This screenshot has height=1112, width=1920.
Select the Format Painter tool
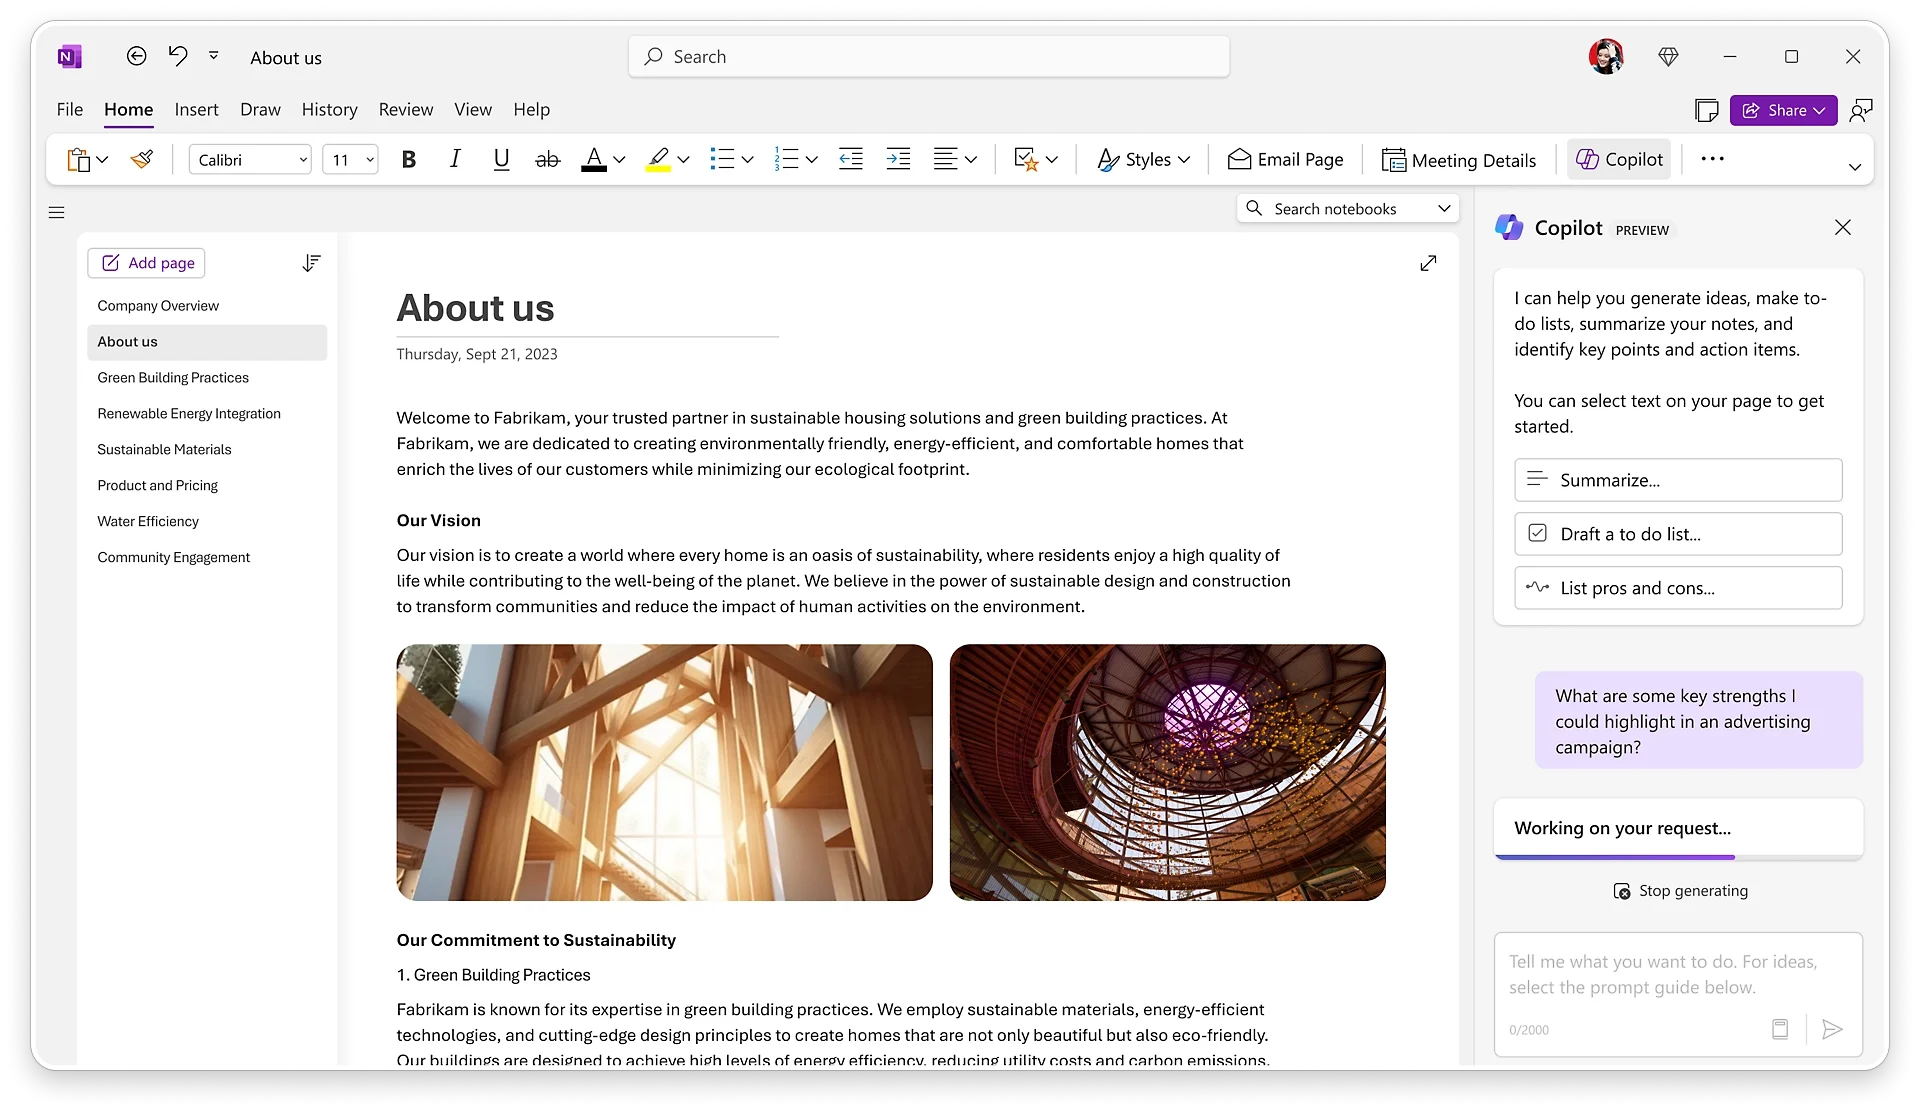(x=141, y=159)
